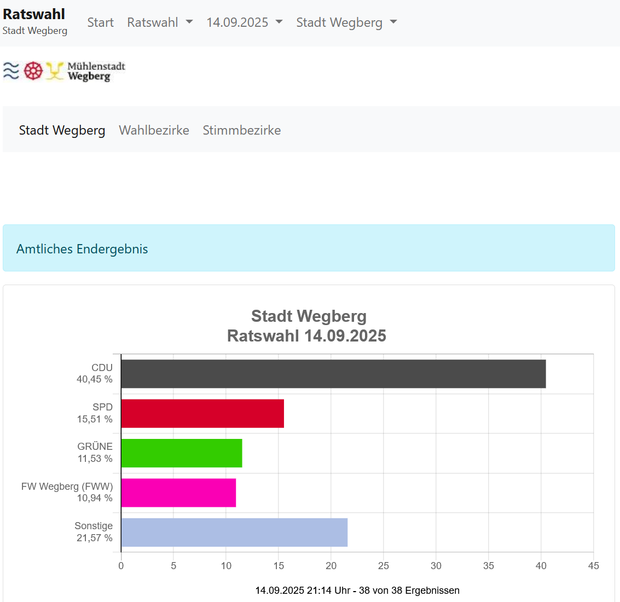Click the yellow windmill emblem icon
620x602 pixels.
(55, 71)
